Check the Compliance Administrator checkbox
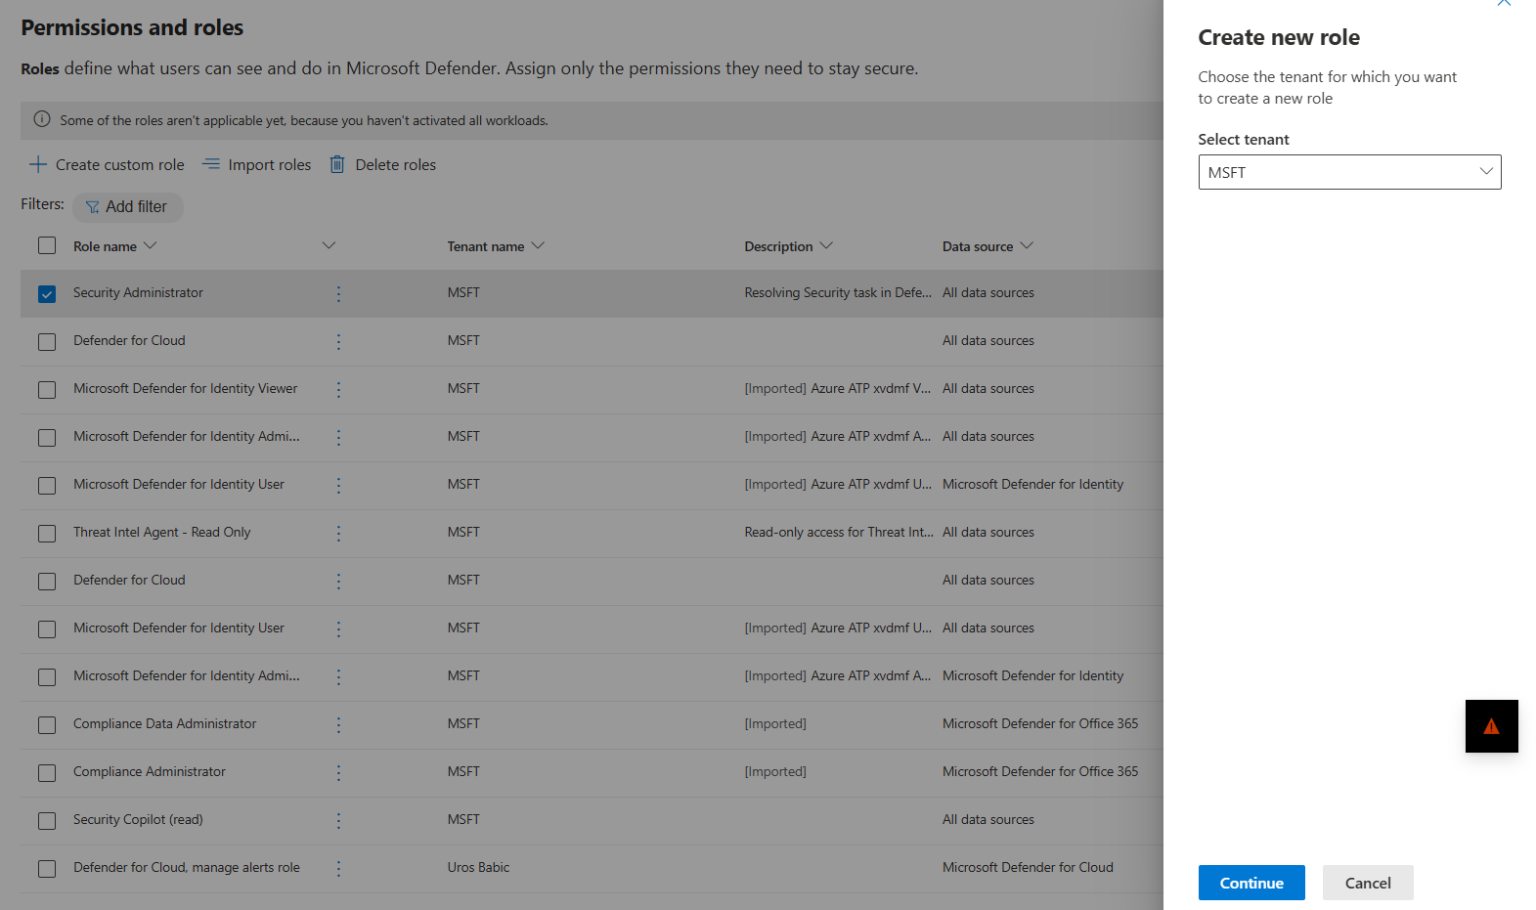1536x910 pixels. pos(47,773)
